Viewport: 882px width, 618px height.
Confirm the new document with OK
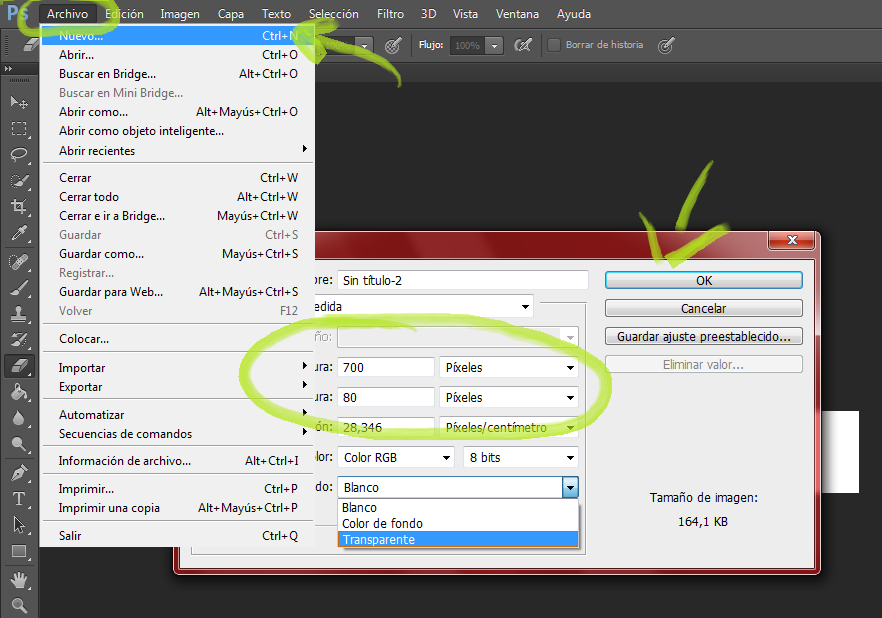coord(704,281)
